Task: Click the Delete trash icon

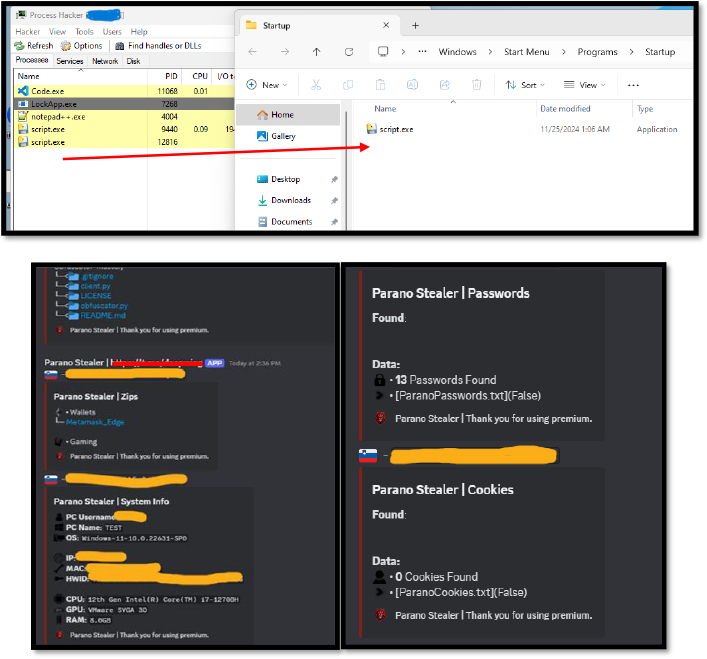Action: (477, 85)
